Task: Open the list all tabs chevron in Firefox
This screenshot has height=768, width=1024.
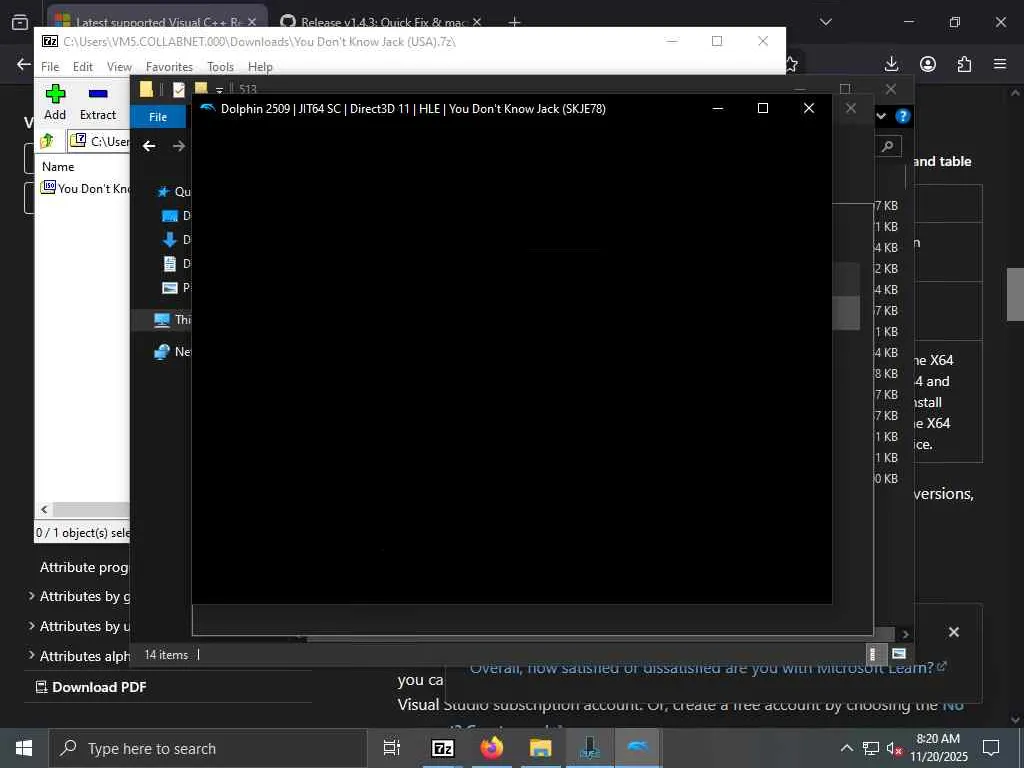Action: [825, 22]
